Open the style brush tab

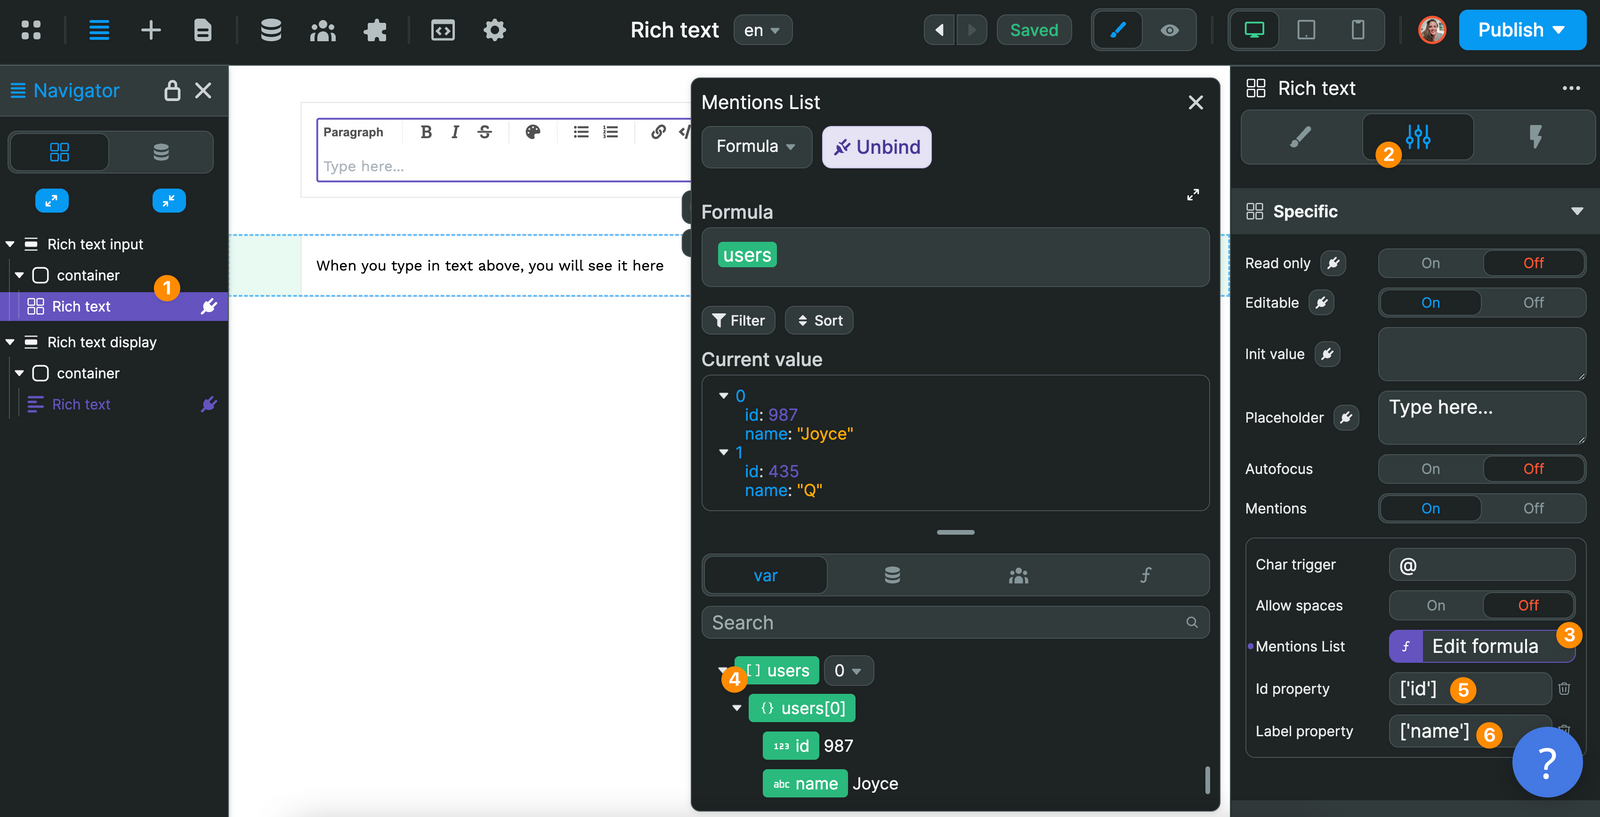click(x=1300, y=137)
